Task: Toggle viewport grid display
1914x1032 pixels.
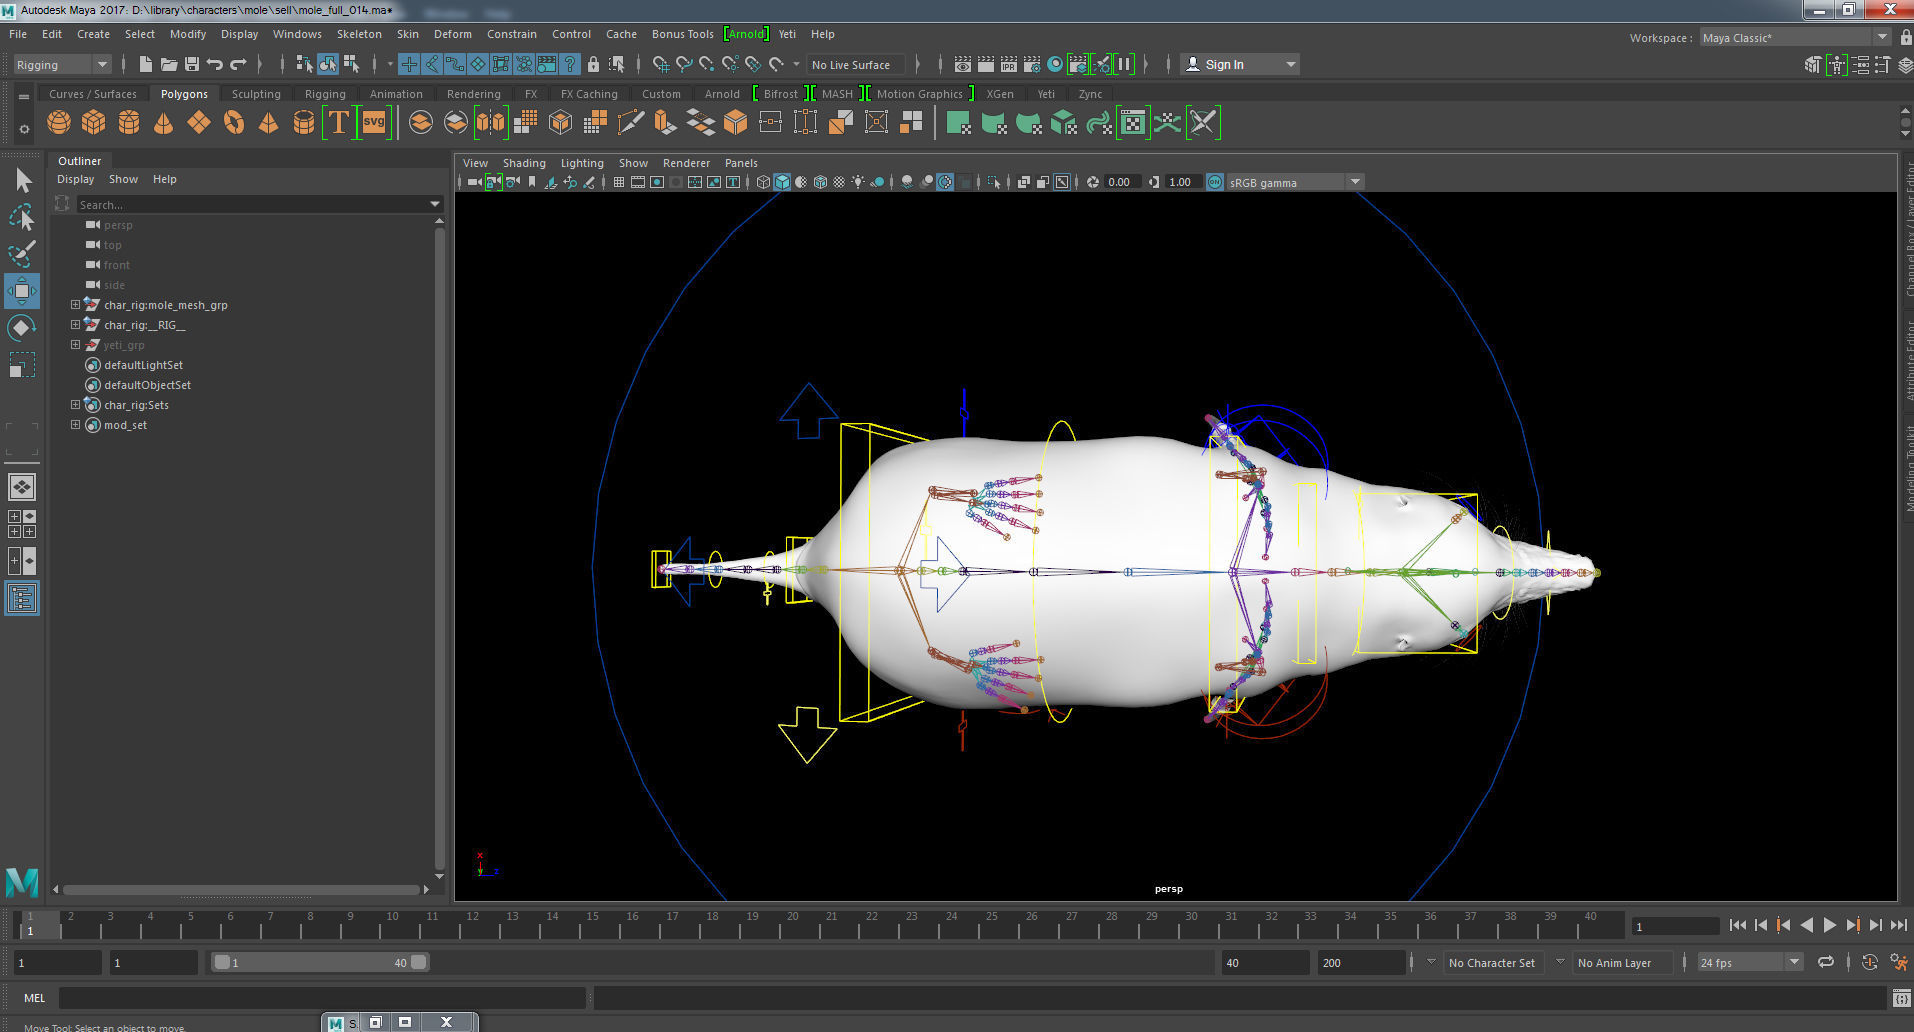Action: click(x=619, y=182)
